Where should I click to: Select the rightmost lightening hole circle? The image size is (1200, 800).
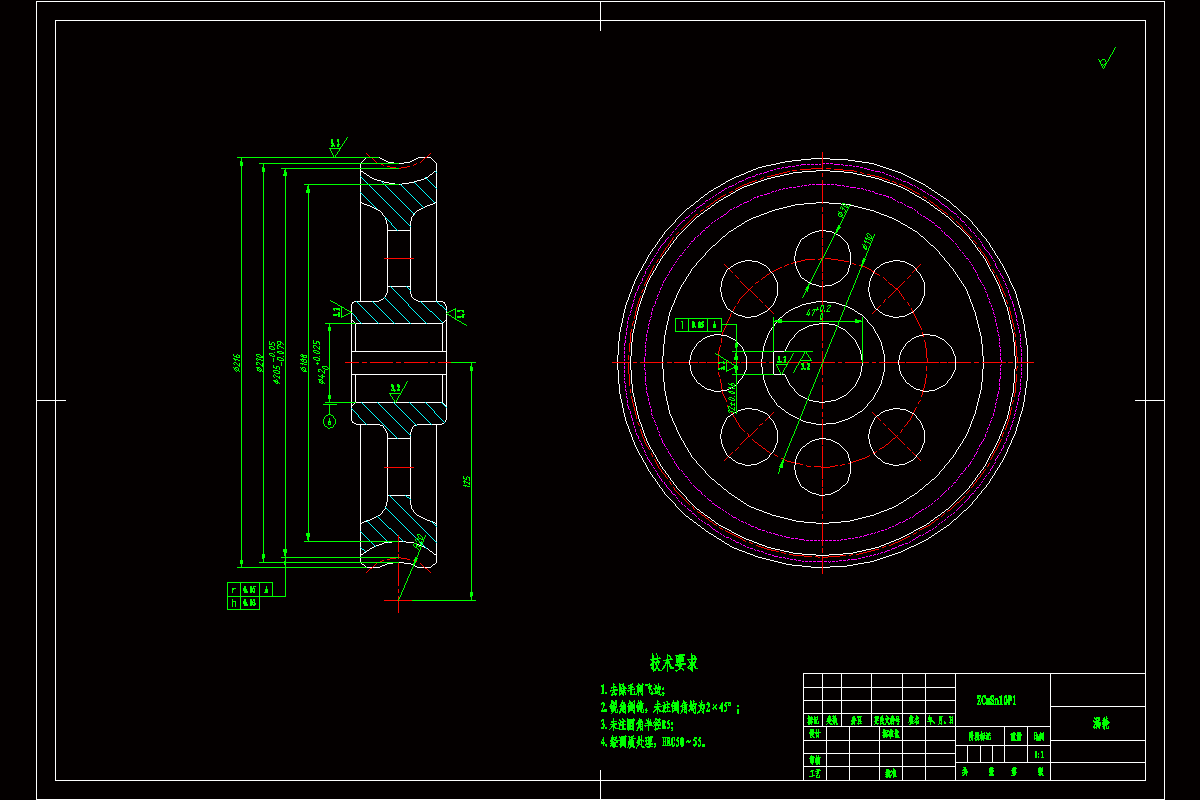click(927, 362)
